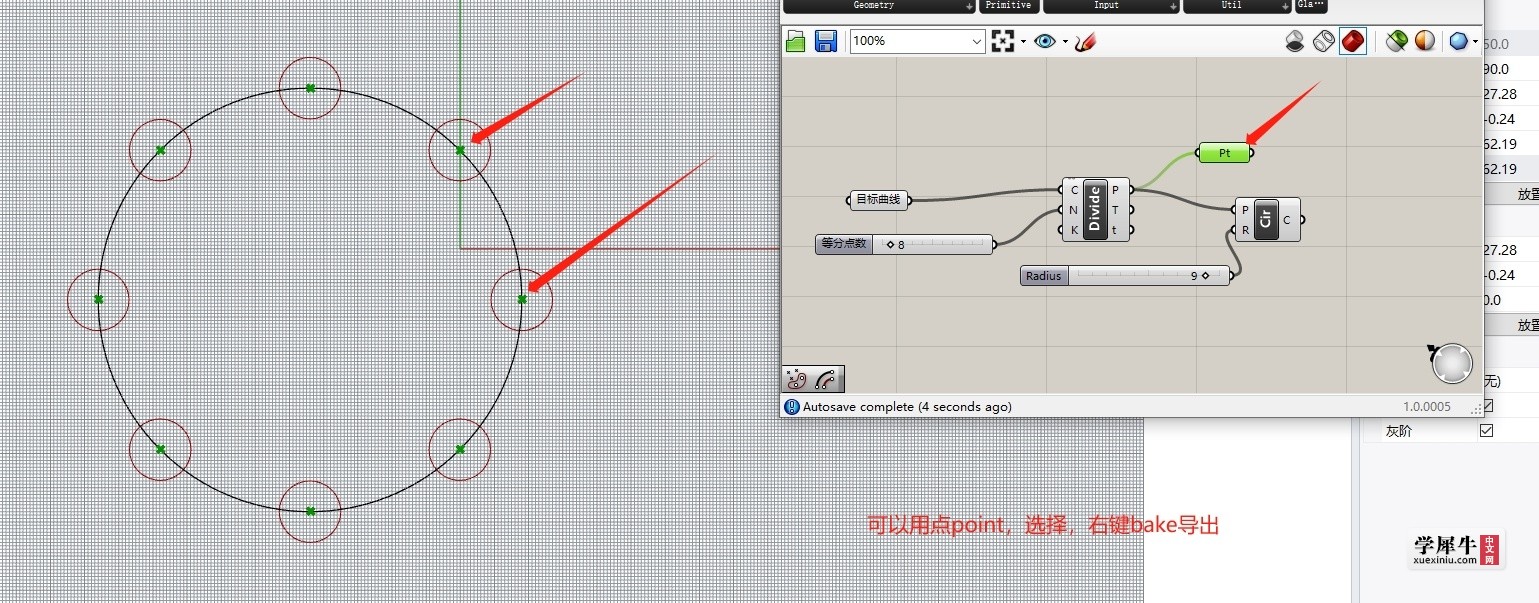Click the Radius slider track
Viewport: 1539px width, 603px height.
tap(1149, 276)
